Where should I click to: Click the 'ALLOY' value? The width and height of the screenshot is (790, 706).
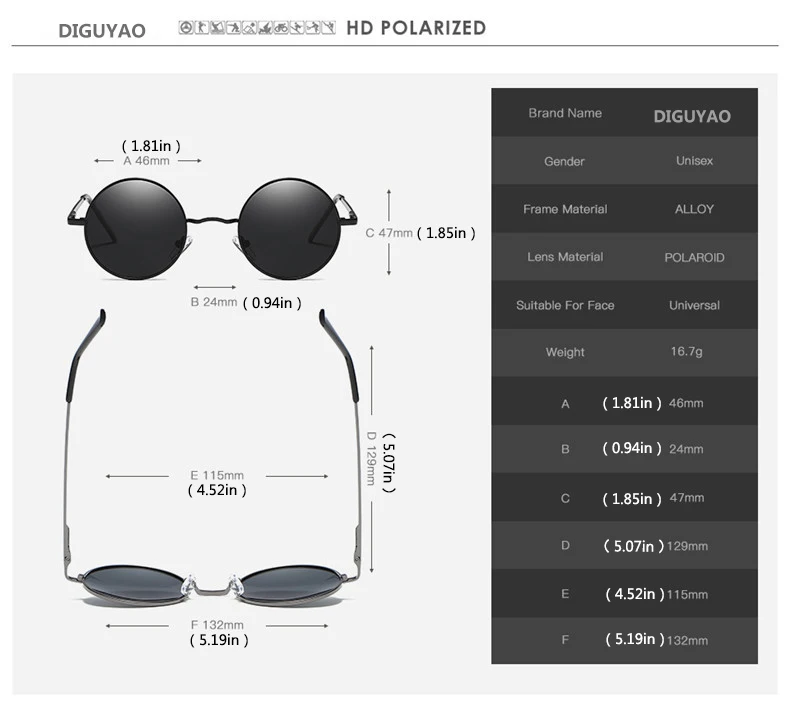pos(694,209)
